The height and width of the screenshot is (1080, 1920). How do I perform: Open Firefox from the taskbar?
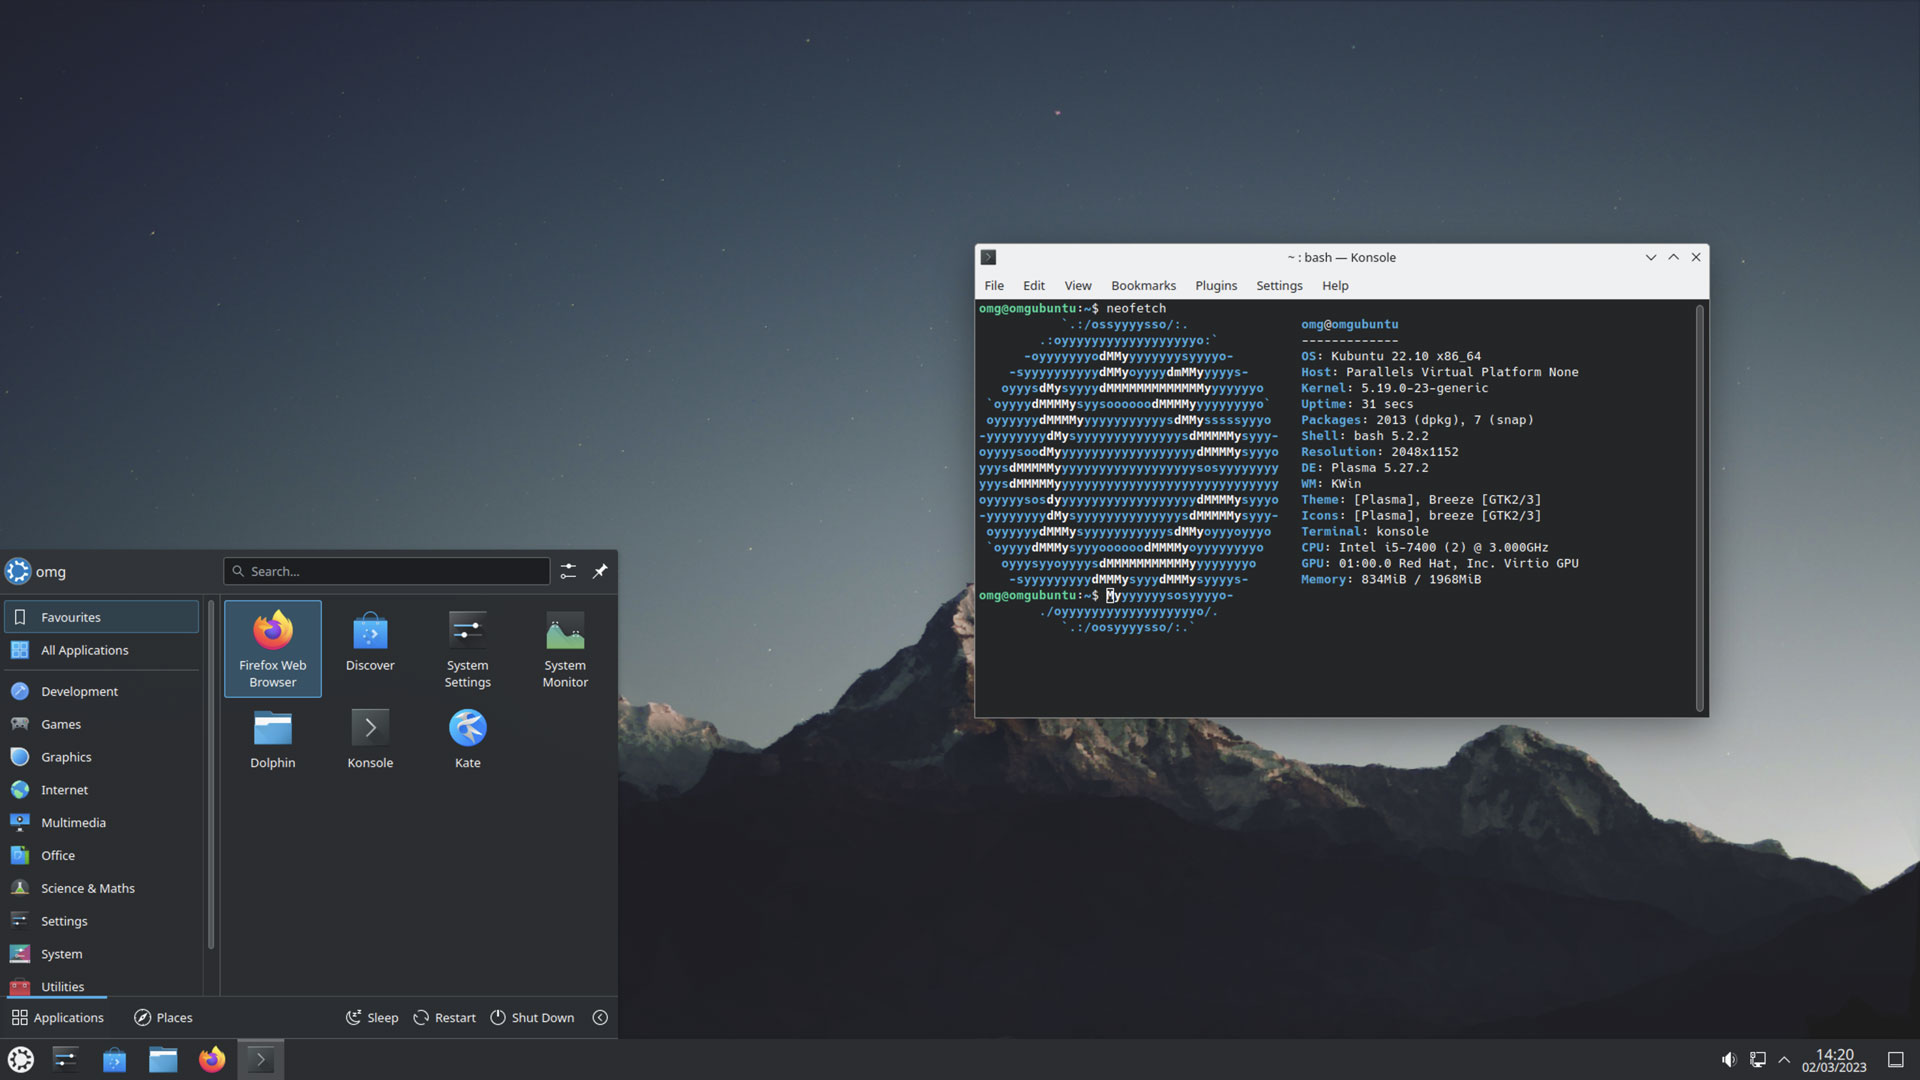point(212,1059)
